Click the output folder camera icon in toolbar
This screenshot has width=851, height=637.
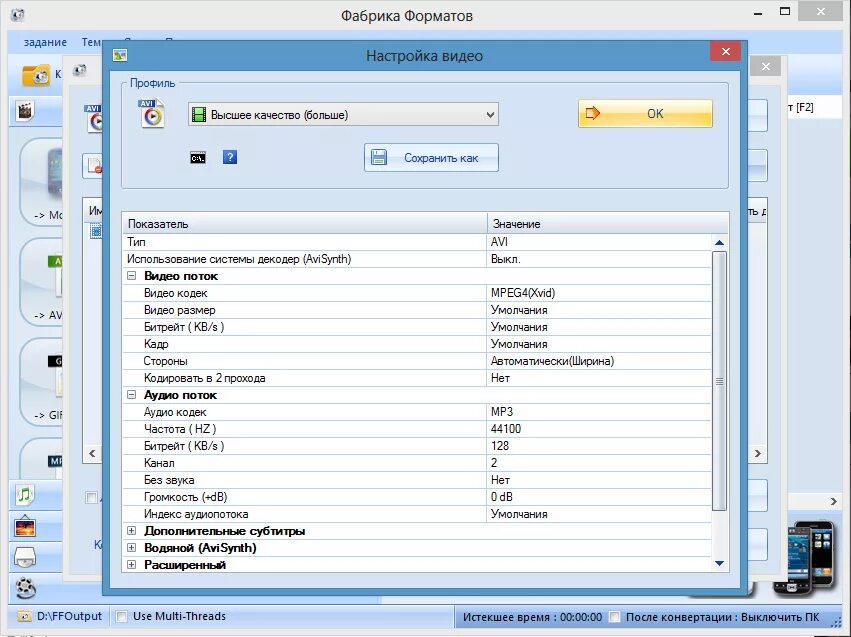pos(36,75)
